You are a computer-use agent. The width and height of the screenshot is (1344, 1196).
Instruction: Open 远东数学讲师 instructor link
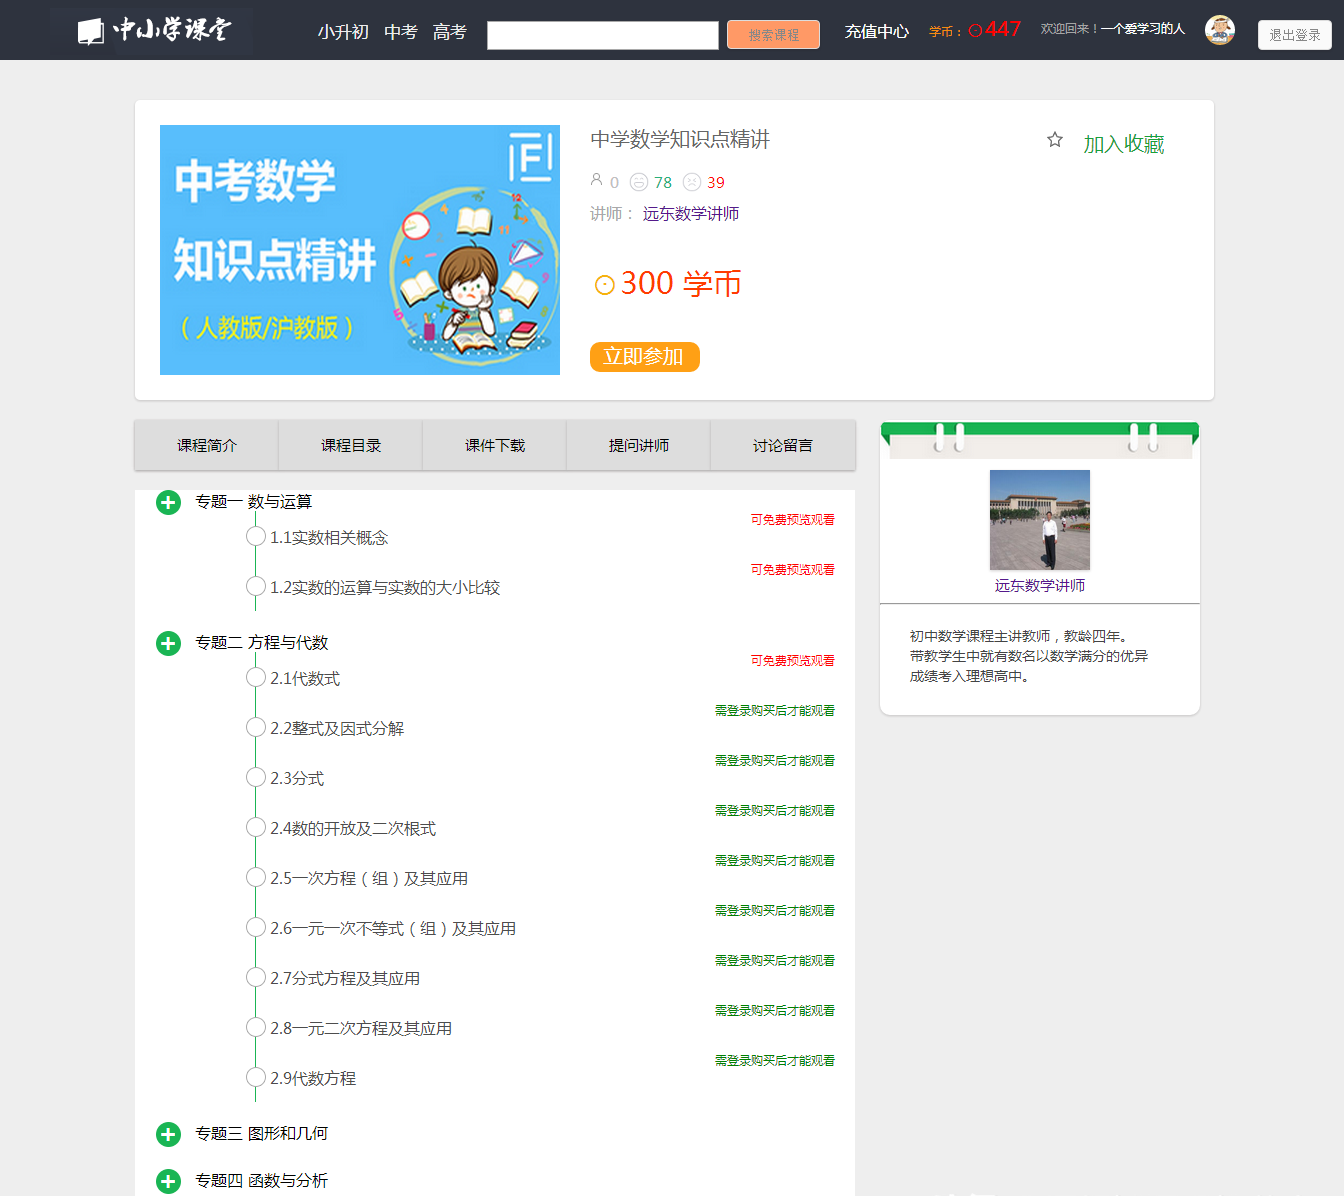click(691, 214)
